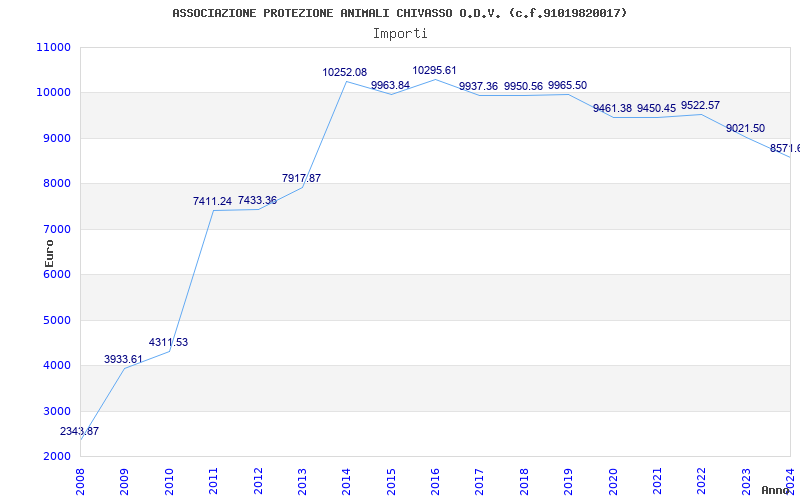Image resolution: width=800 pixels, height=500 pixels.
Task: Click the 2023 year label on x-axis
Action: (x=746, y=481)
